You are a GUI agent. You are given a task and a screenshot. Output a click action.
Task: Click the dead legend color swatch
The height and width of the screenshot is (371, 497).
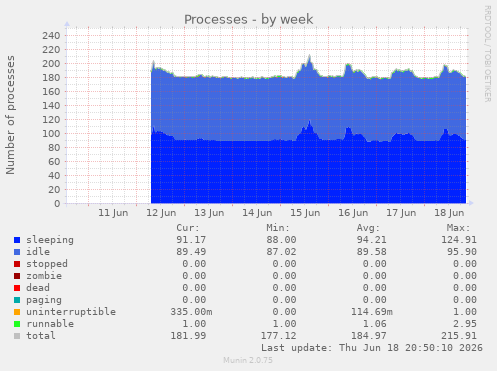point(17,288)
